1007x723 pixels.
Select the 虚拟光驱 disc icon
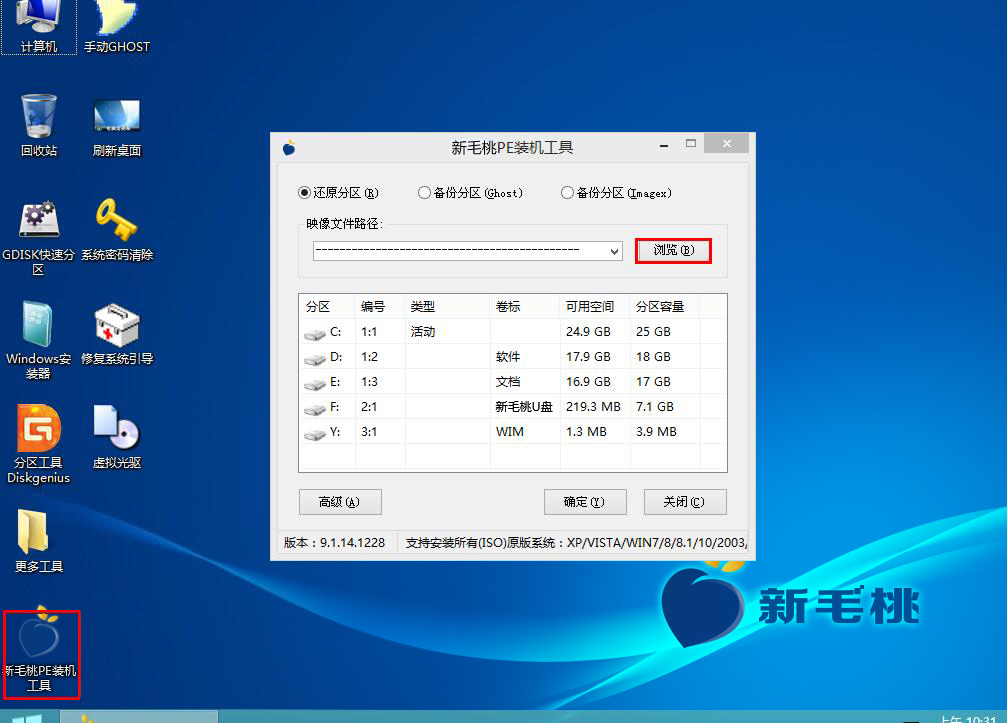[x=116, y=437]
